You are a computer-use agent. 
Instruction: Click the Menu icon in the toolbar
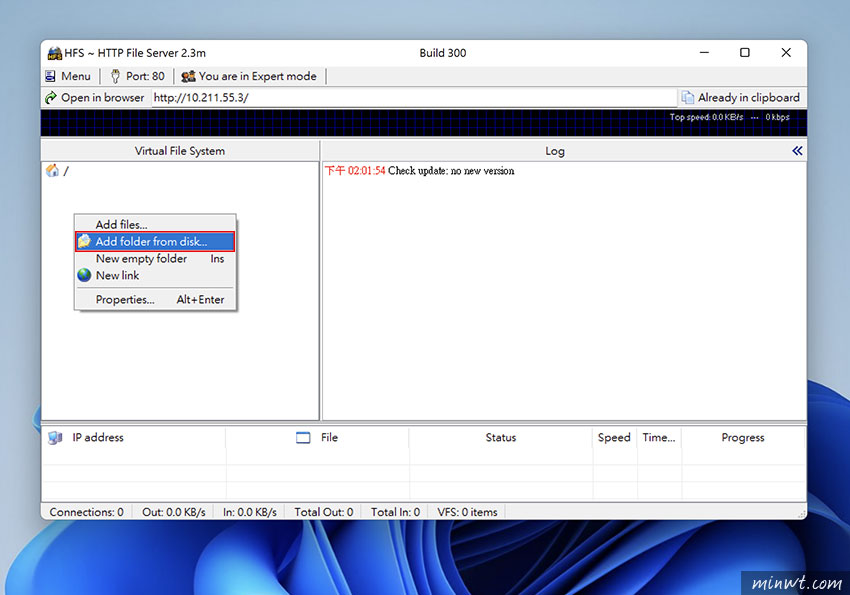(x=50, y=76)
